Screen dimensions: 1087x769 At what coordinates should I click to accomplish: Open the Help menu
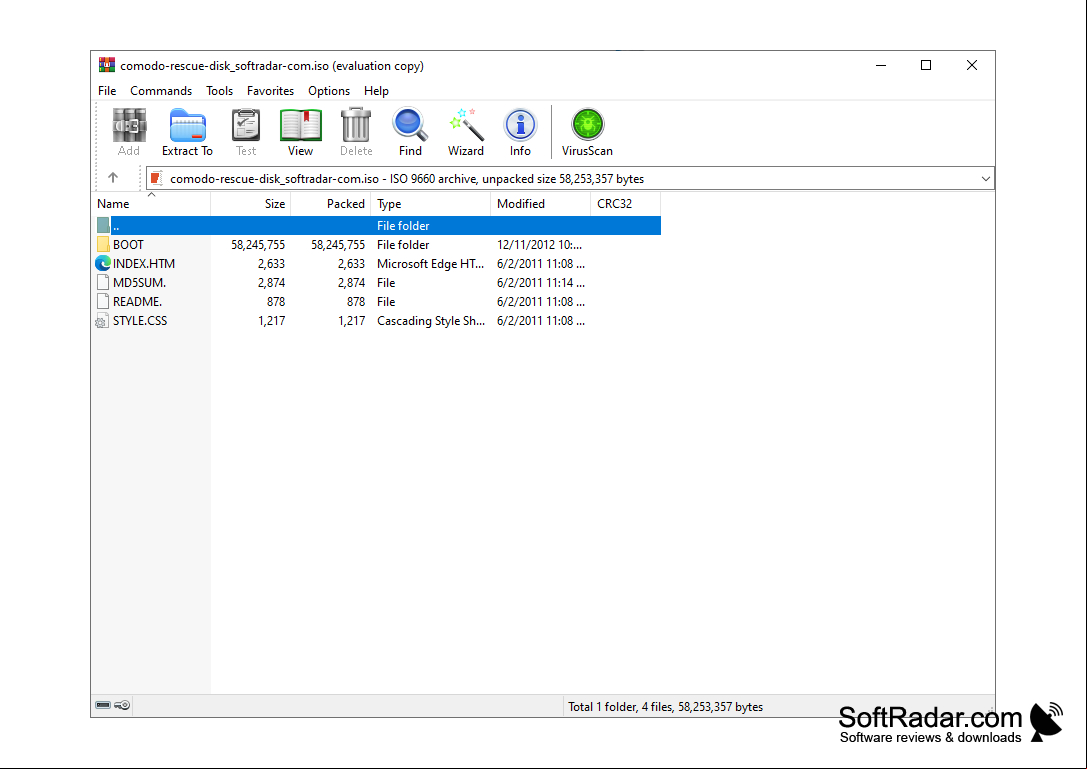click(x=376, y=91)
